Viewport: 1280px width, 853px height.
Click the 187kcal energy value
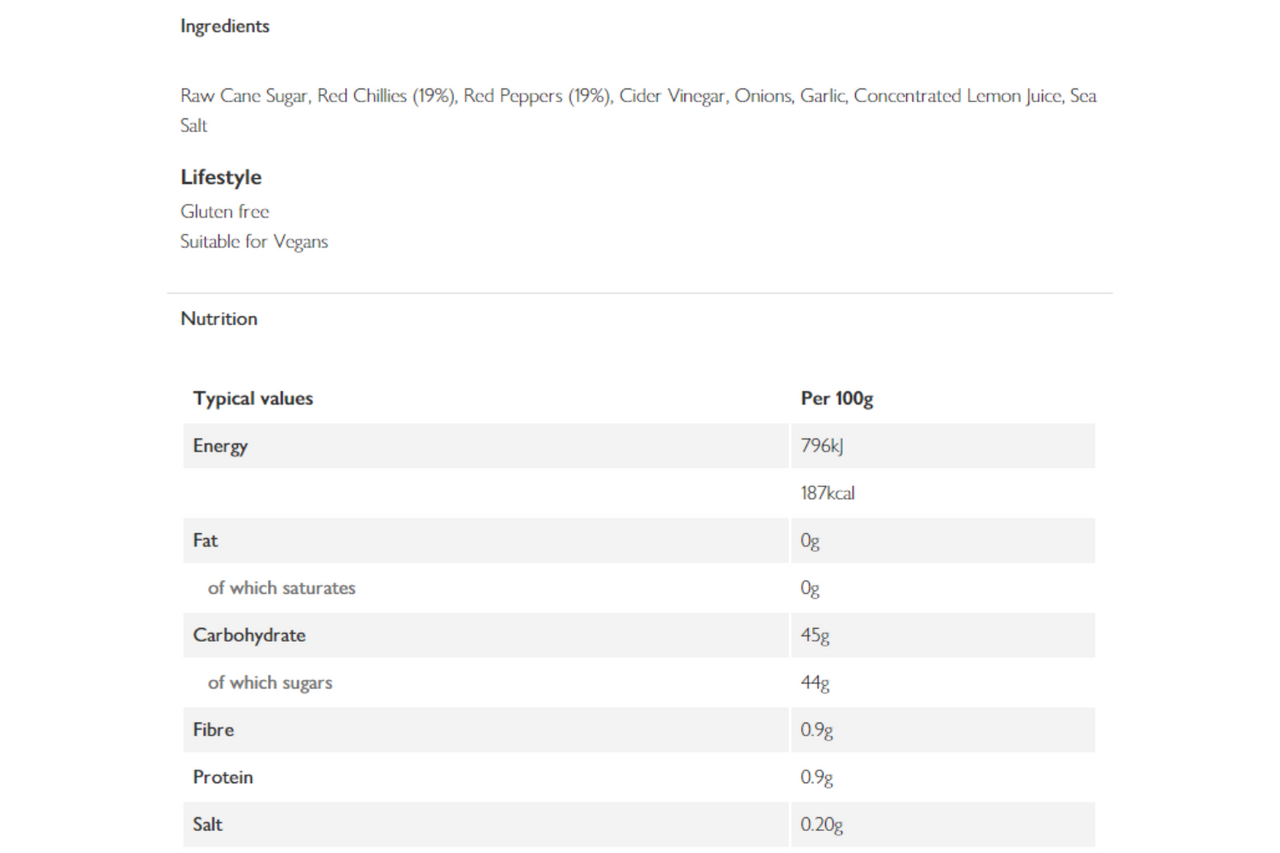828,493
